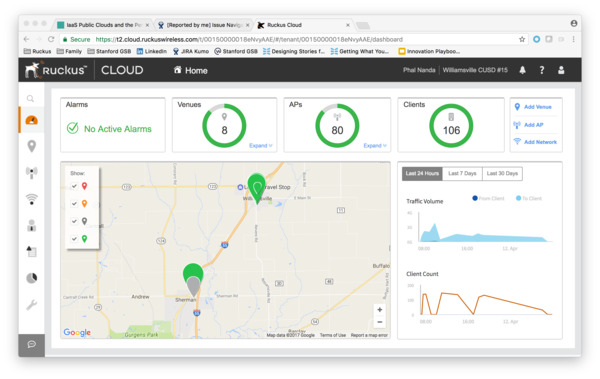Image resolution: width=600 pixels, height=379 pixels.
Task: Toggle From Client legend series
Action: point(488,198)
